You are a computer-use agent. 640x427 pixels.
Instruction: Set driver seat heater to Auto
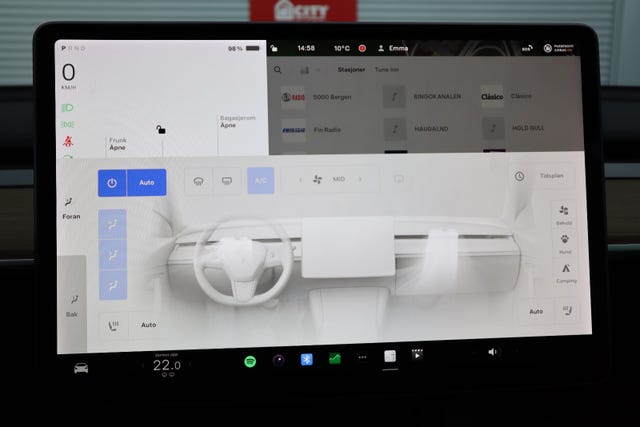point(149,325)
